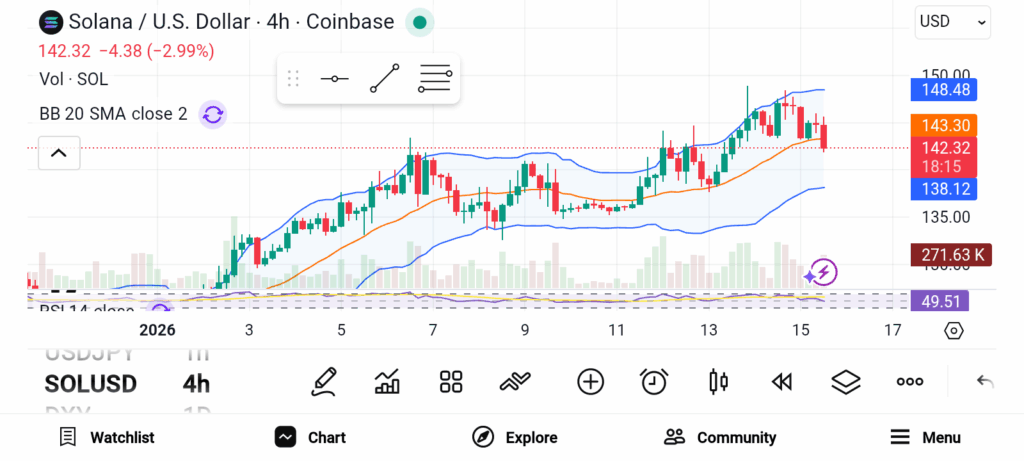Switch to the Watchlist tab
The width and height of the screenshot is (1024, 461).
point(107,437)
